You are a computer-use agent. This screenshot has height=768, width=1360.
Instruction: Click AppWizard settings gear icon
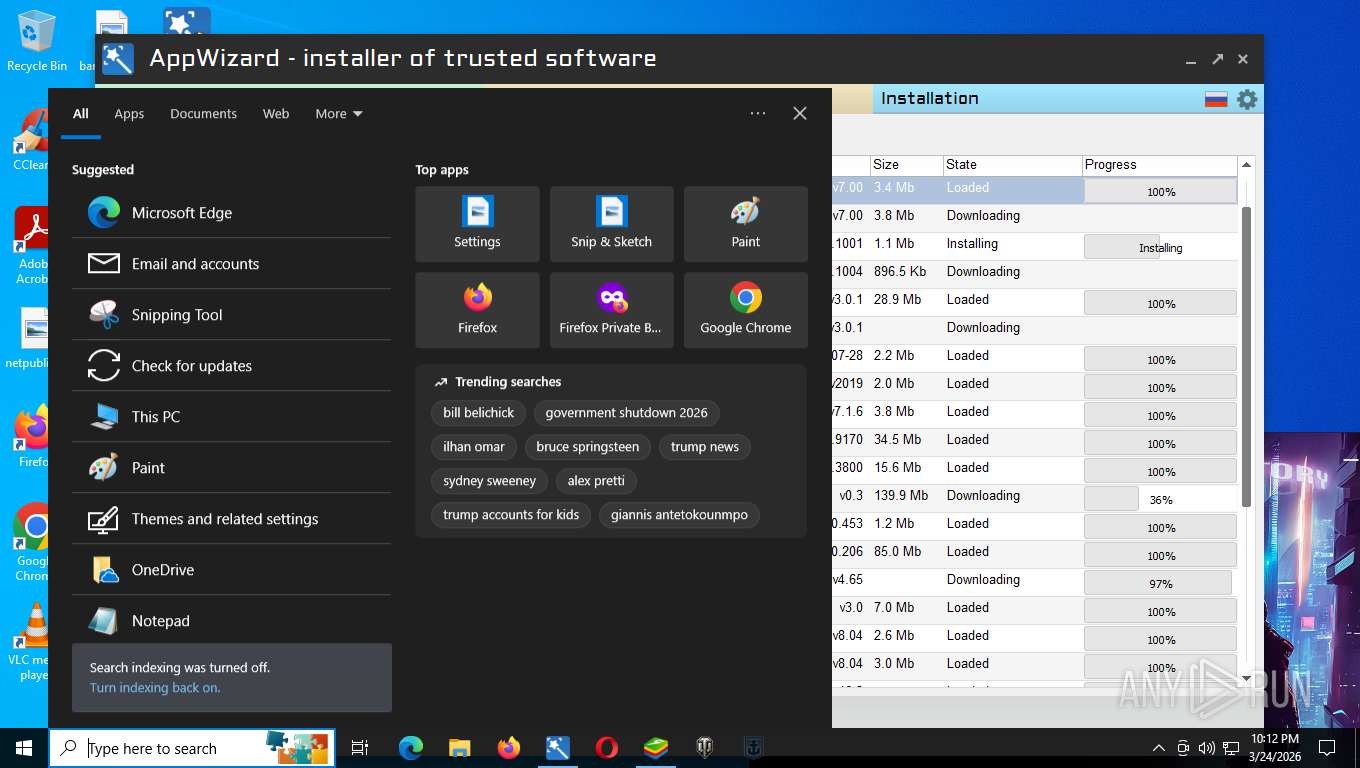pos(1246,99)
